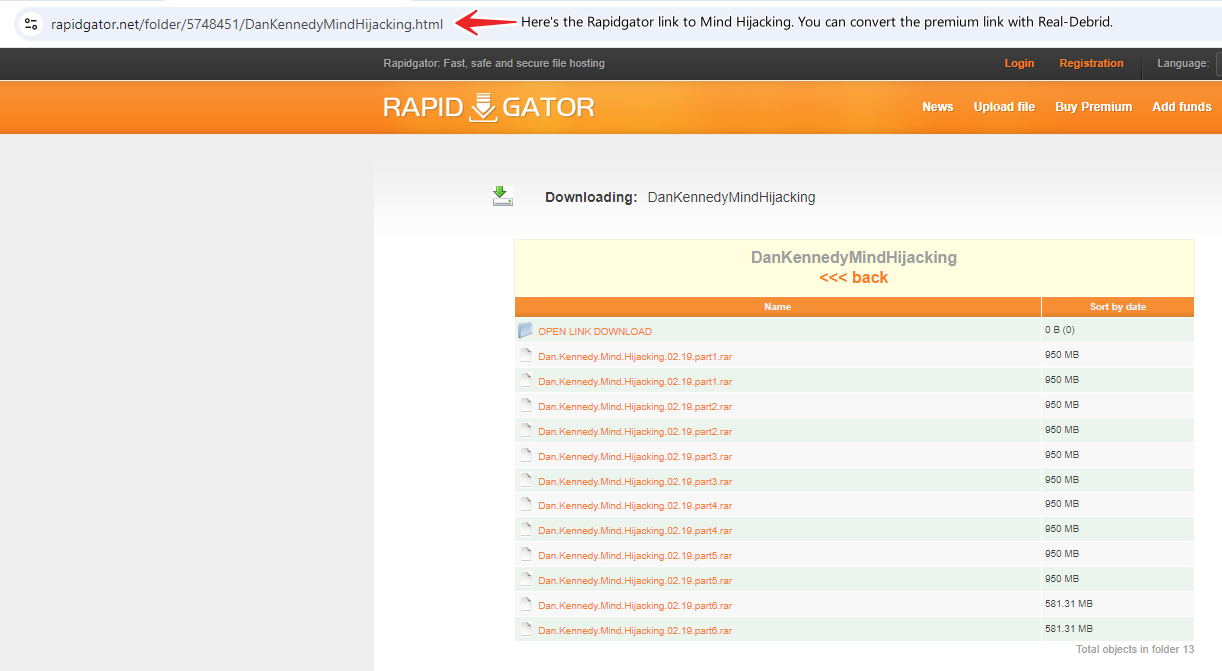Screen dimensions: 1222x671
Task: Click the '0 B (0)' size of OPEN LINK DOWNLOAD
Action: click(x=1060, y=329)
